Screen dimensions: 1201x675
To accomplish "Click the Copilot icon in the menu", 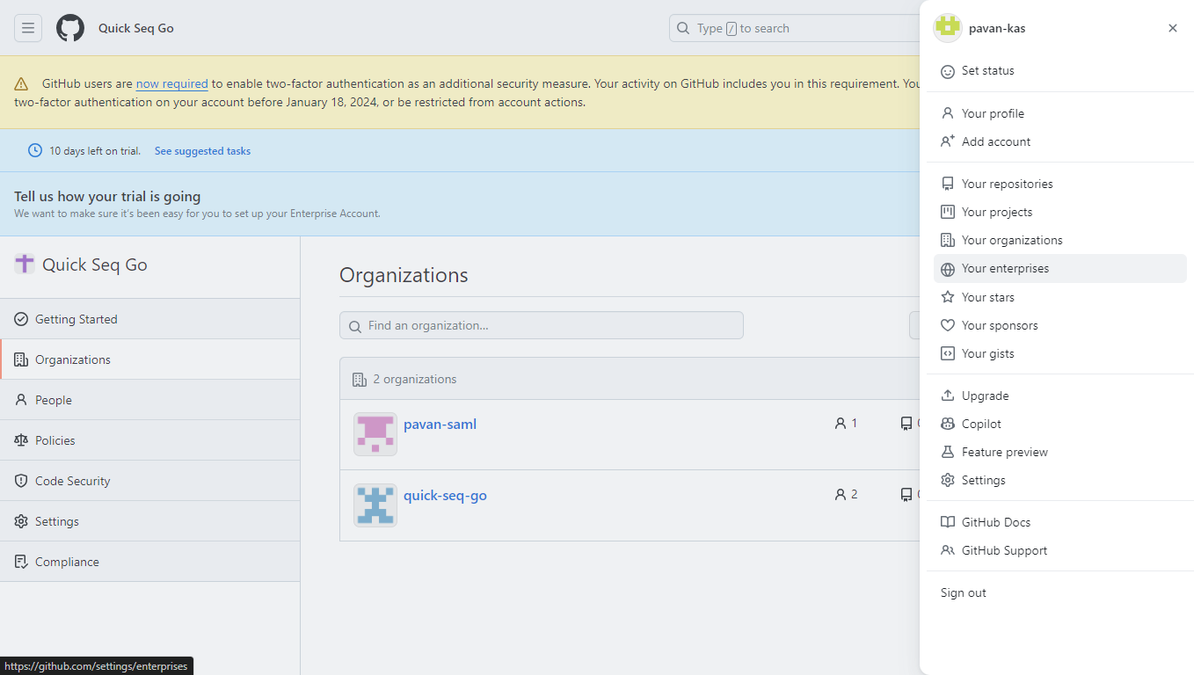I will pyautogui.click(x=948, y=424).
